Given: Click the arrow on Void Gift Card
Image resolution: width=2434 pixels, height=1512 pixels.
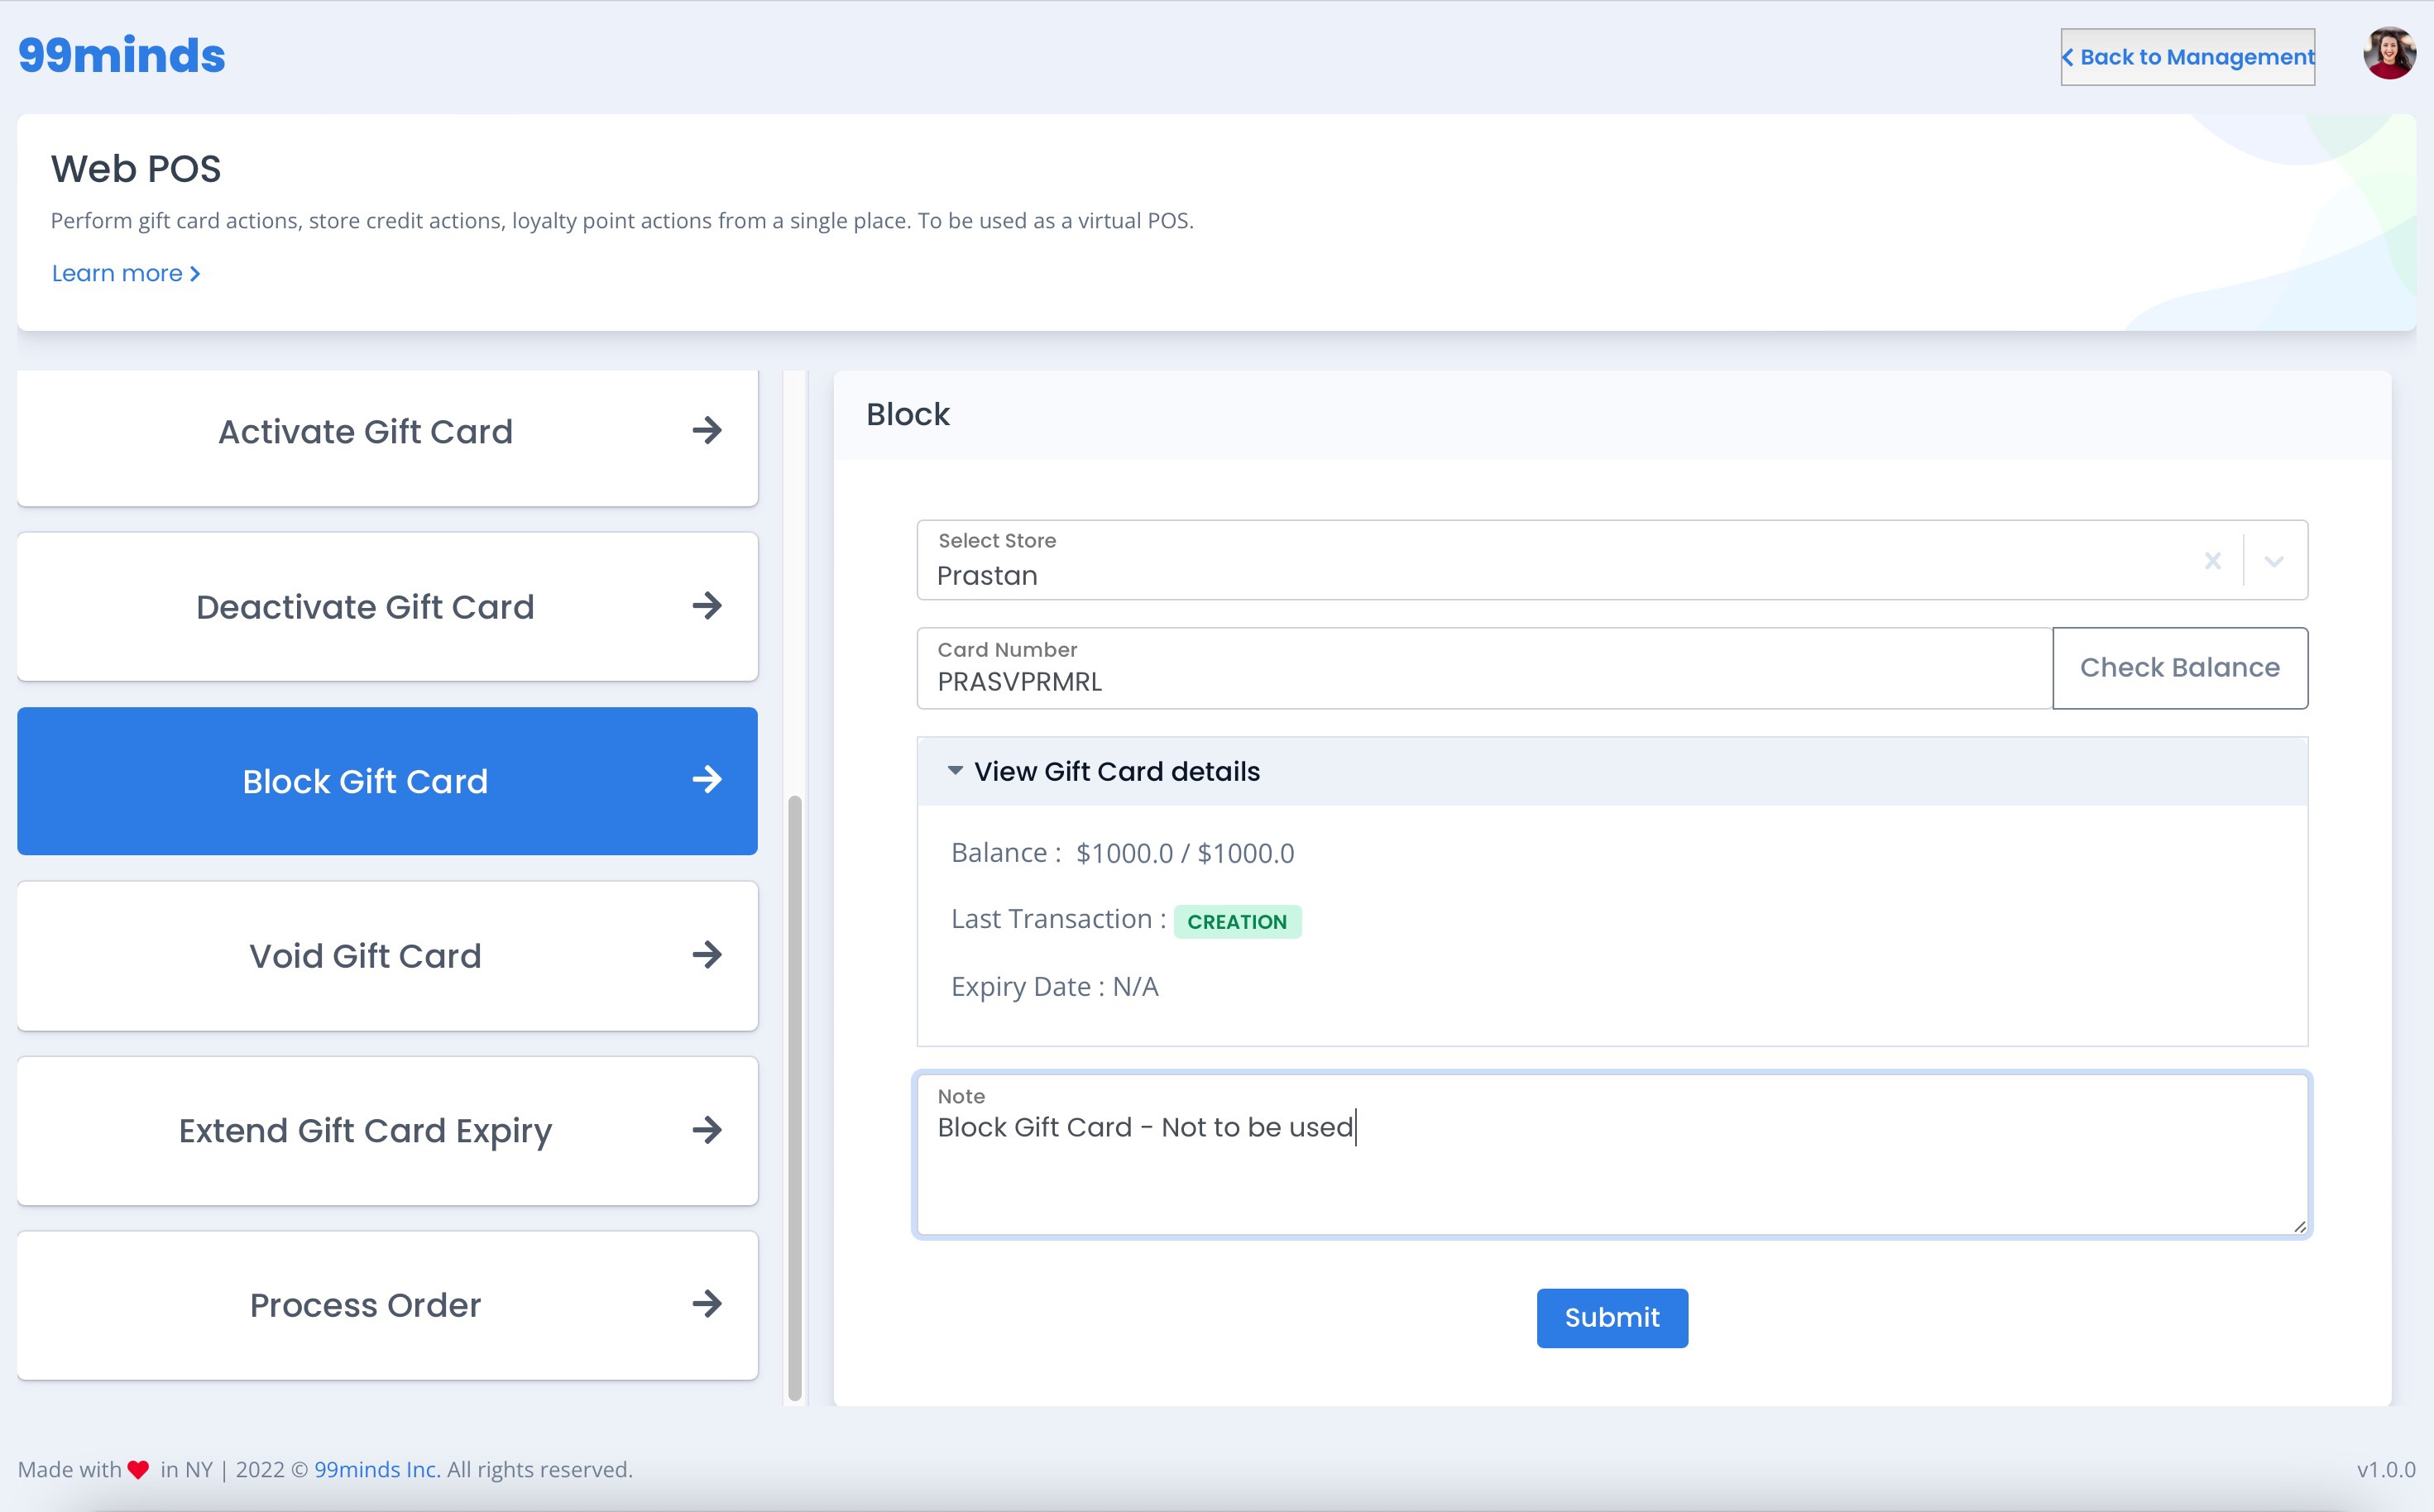Looking at the screenshot, I should pos(707,955).
